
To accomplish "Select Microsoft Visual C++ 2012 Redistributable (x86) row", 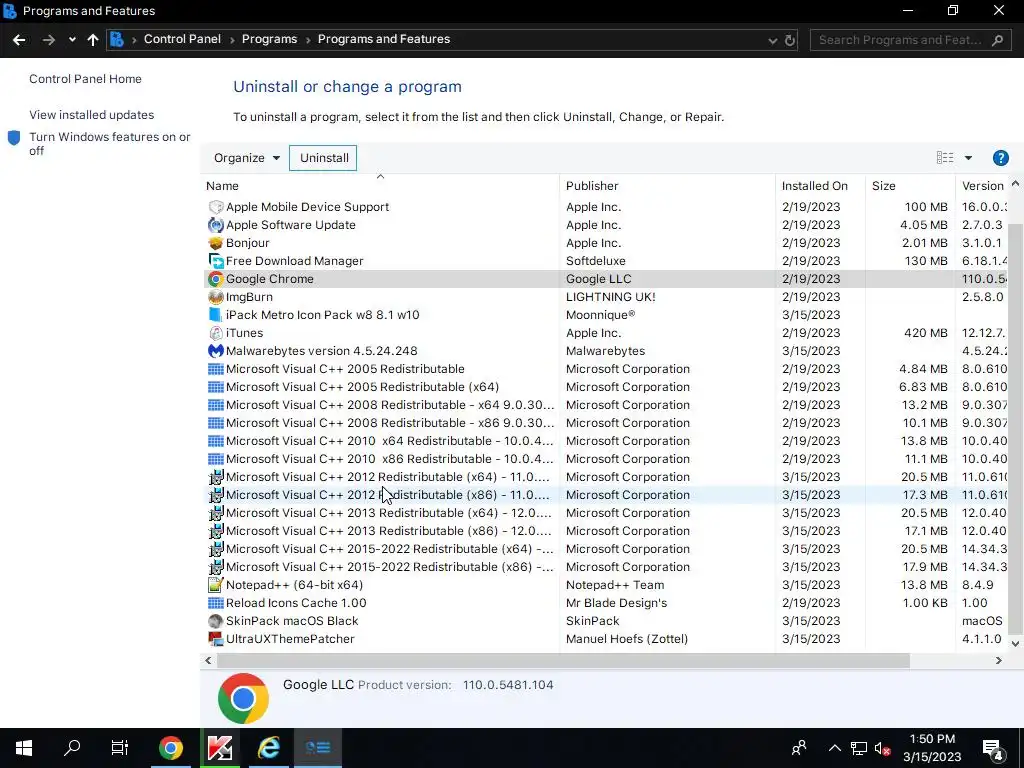I will 605,495.
